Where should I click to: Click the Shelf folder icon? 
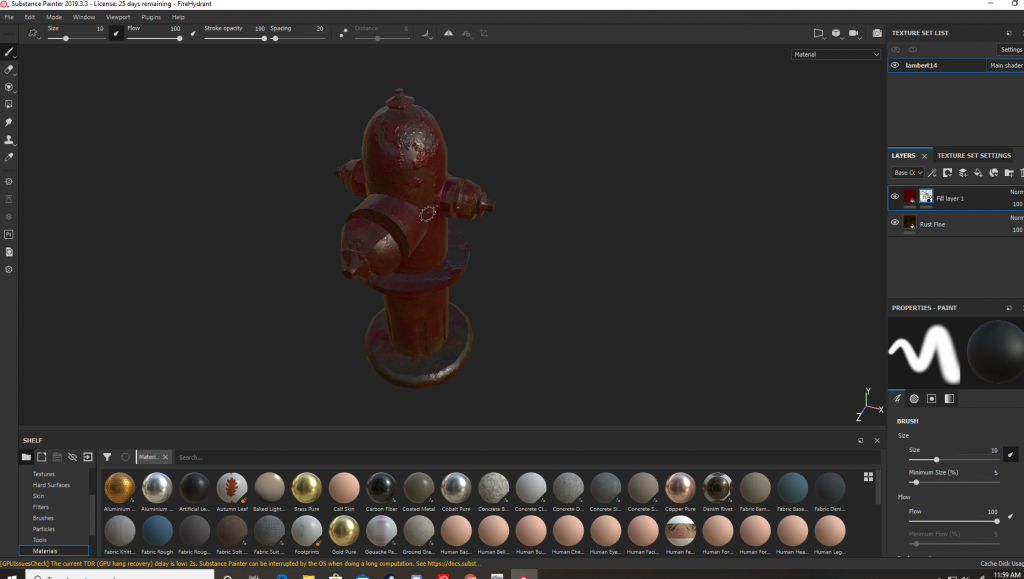26,457
